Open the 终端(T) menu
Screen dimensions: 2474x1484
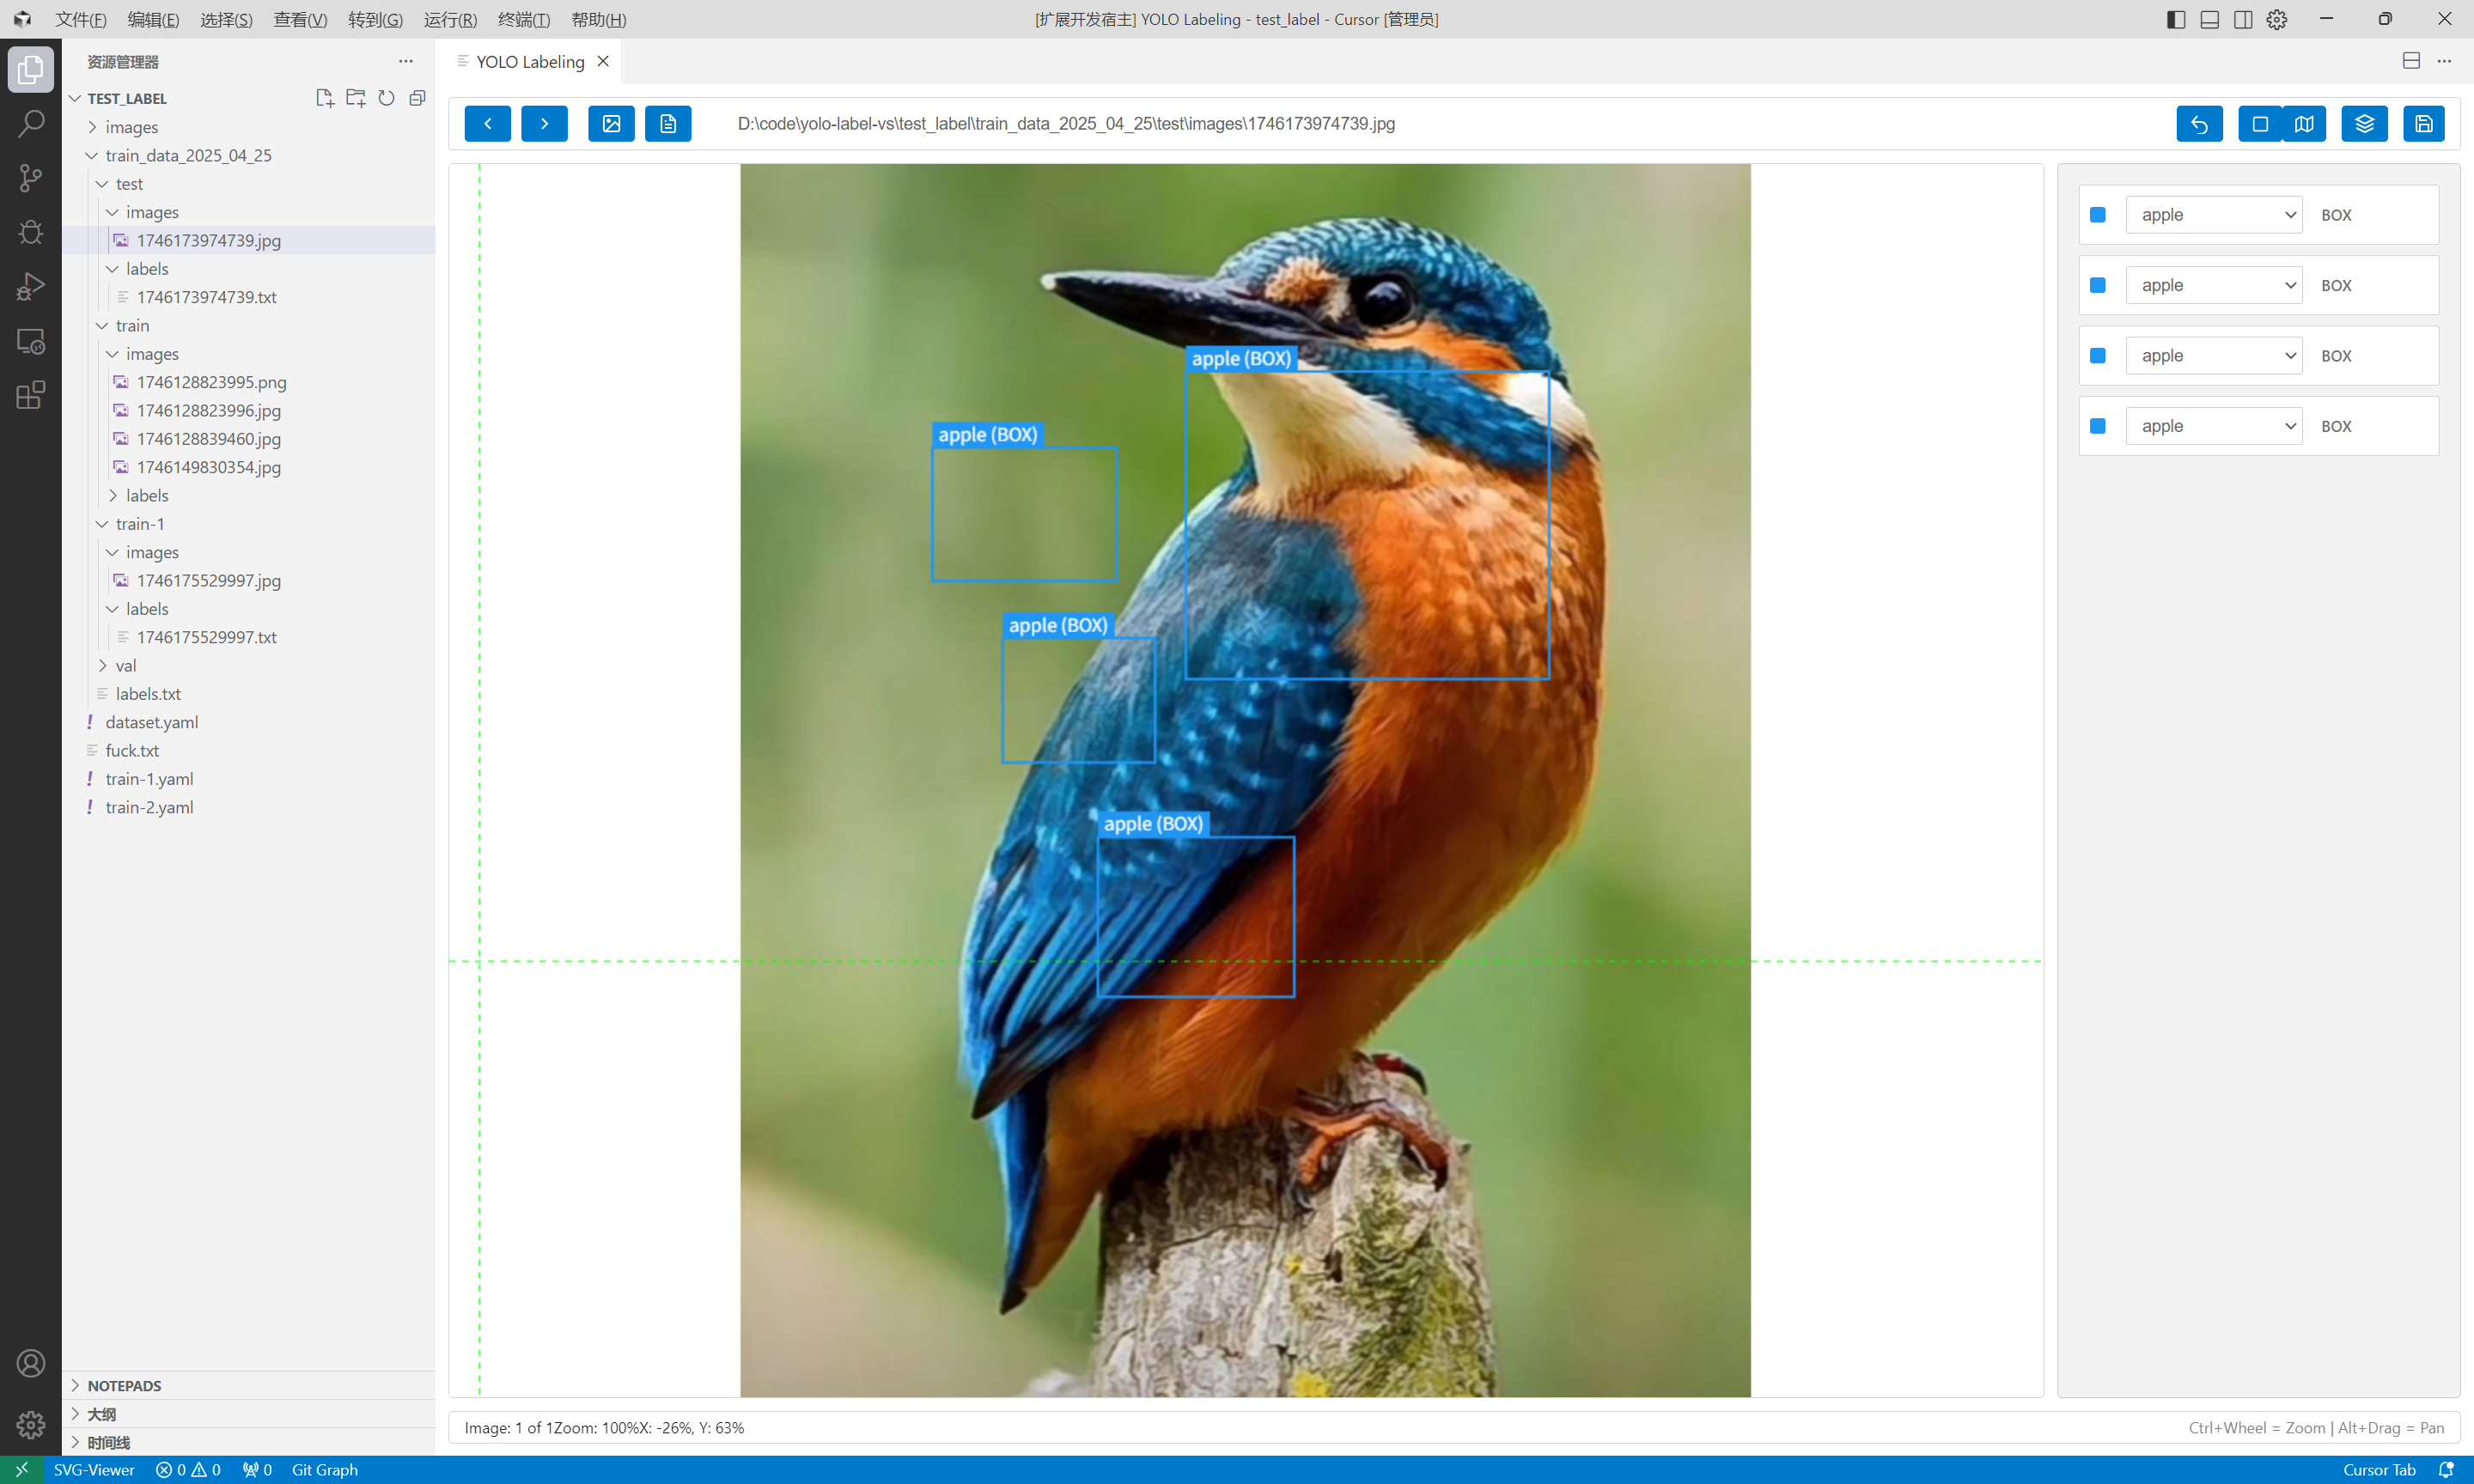point(523,19)
